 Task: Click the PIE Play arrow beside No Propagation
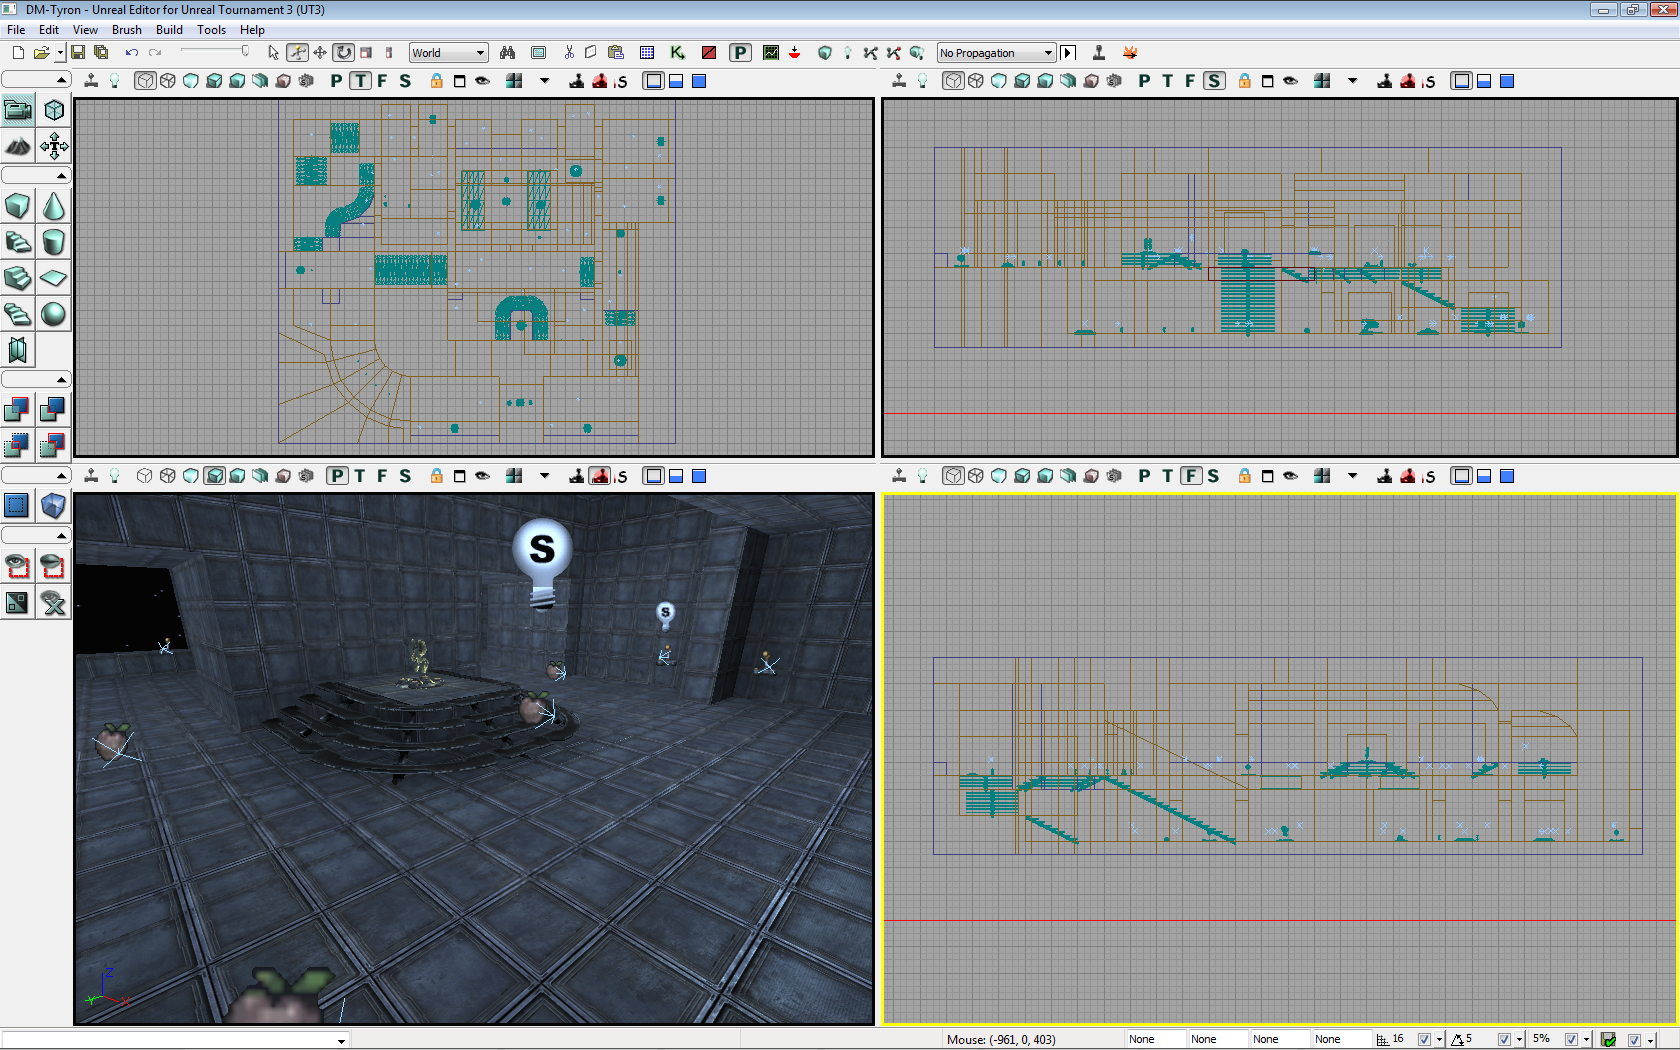pos(1068,53)
